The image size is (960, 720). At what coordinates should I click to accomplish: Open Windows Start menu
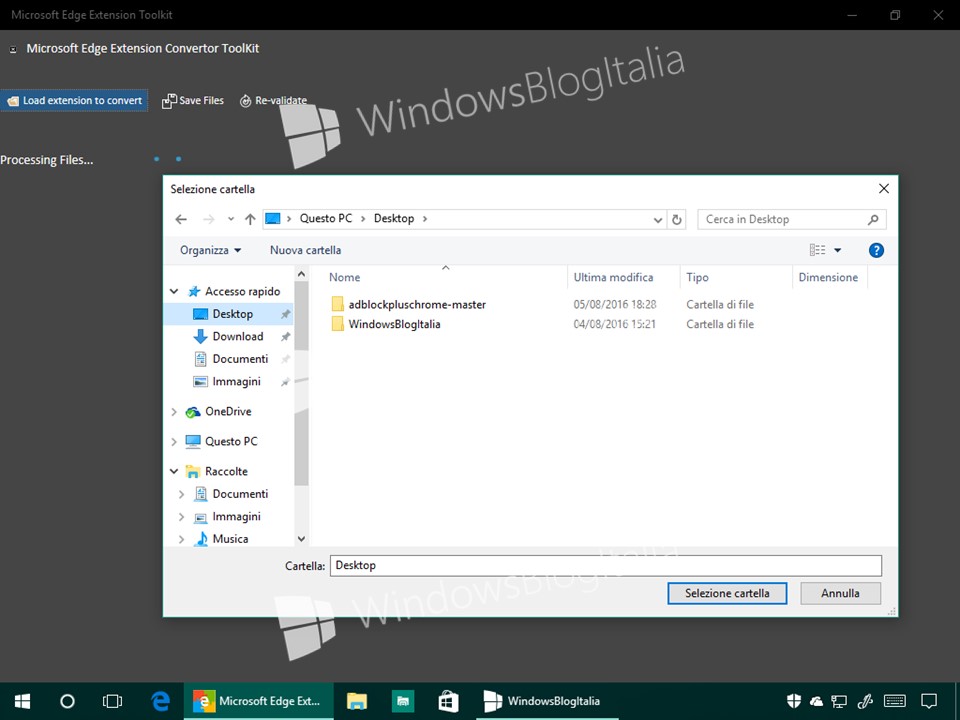coord(23,702)
